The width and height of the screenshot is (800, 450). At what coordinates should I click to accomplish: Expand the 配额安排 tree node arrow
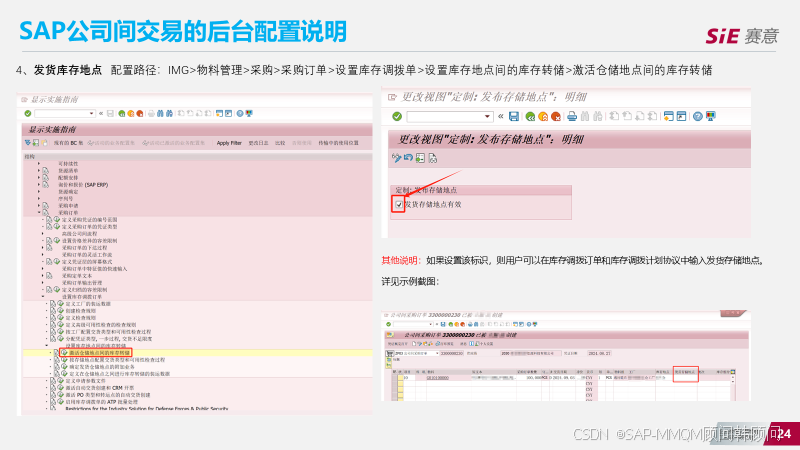click(x=39, y=178)
